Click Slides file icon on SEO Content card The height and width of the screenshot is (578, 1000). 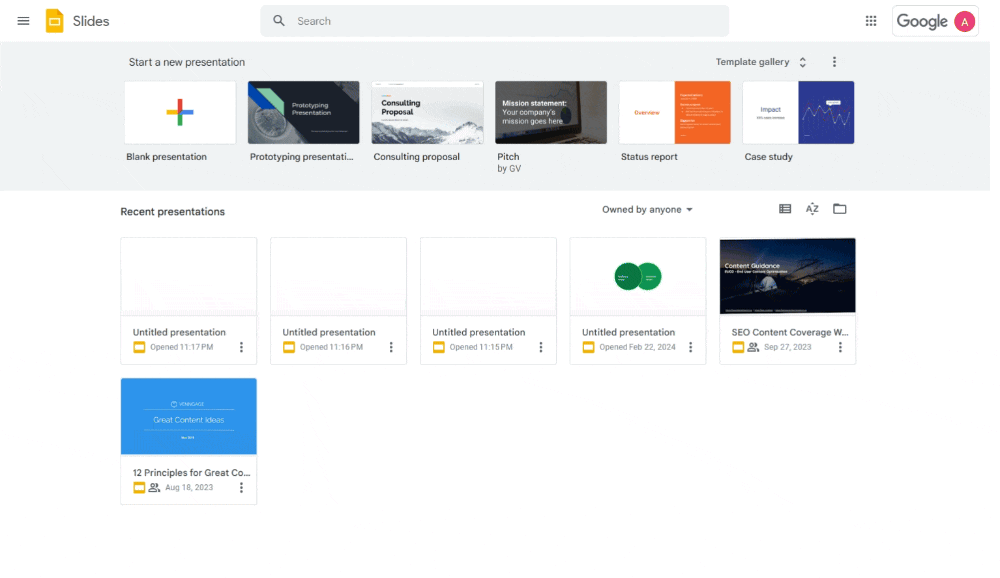[738, 347]
